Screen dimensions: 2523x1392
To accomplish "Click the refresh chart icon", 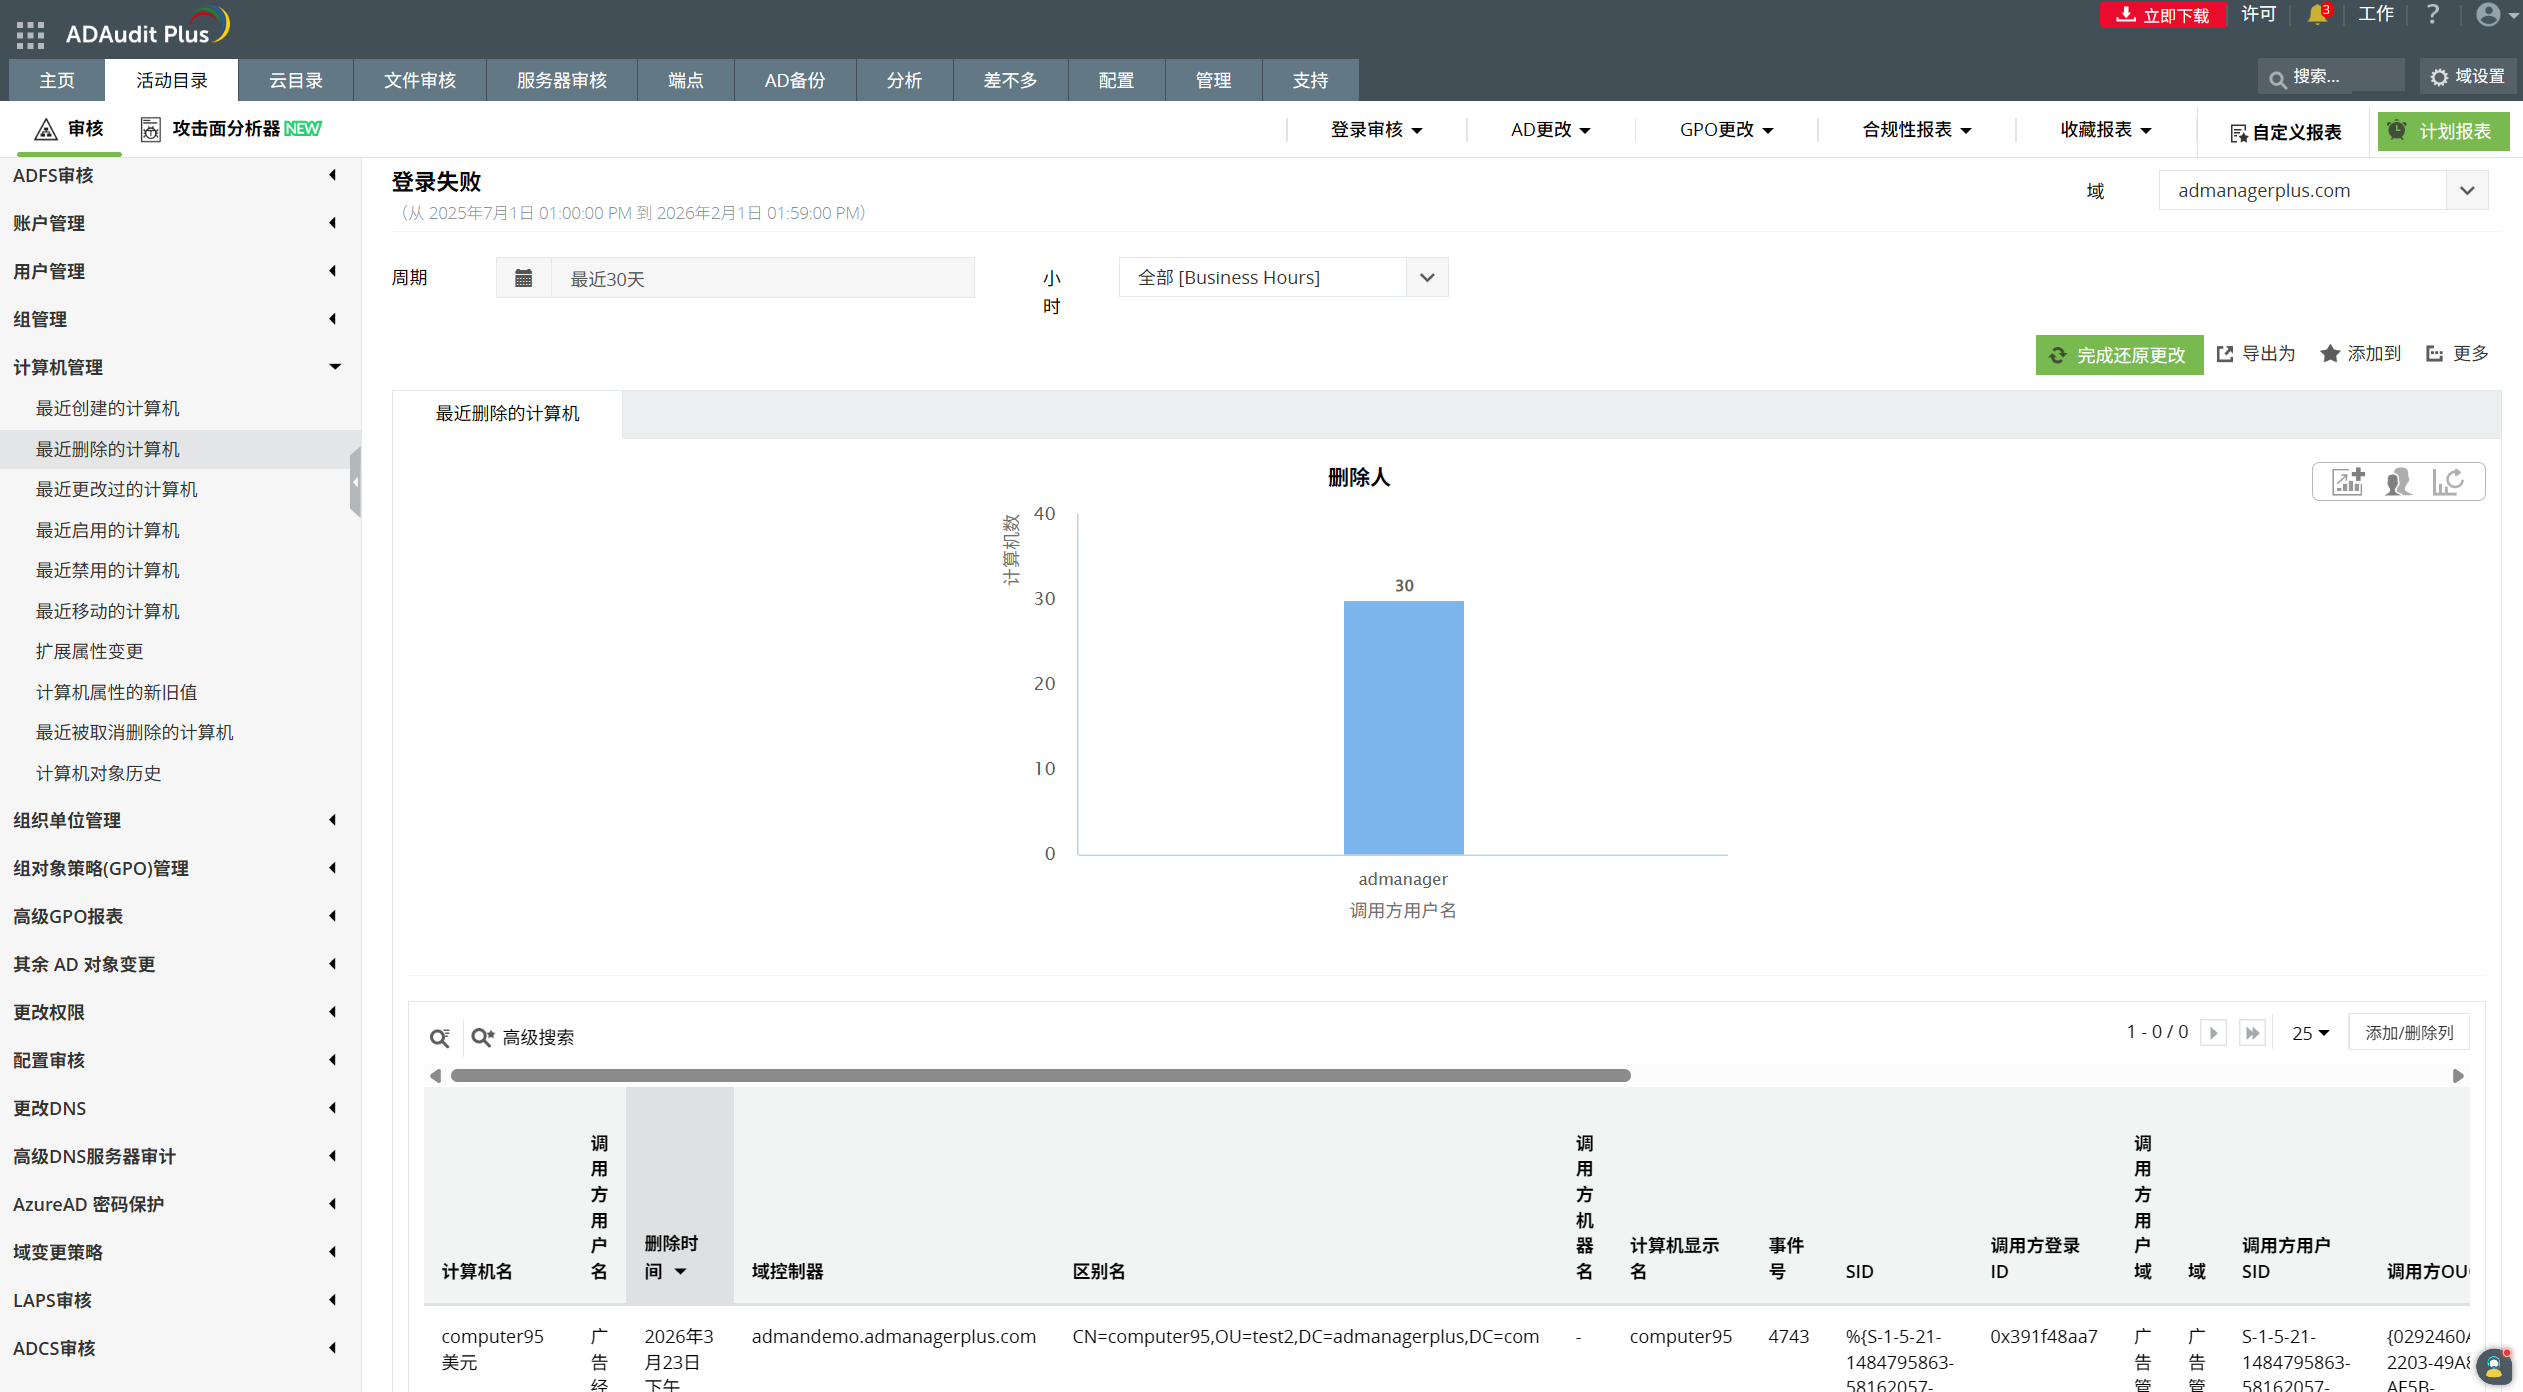I will pos(2448,482).
